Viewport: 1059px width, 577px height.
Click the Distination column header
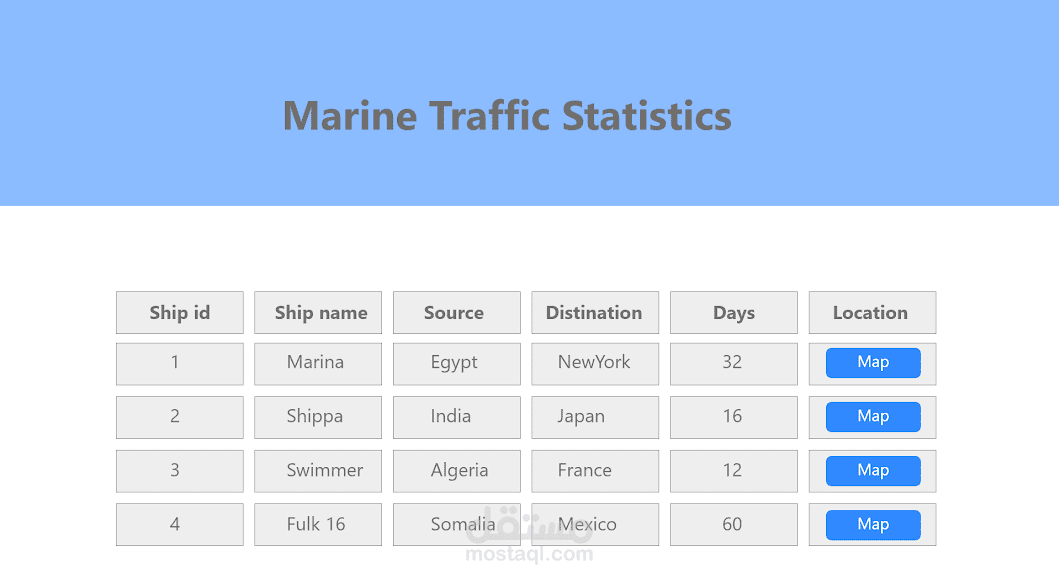(x=595, y=313)
